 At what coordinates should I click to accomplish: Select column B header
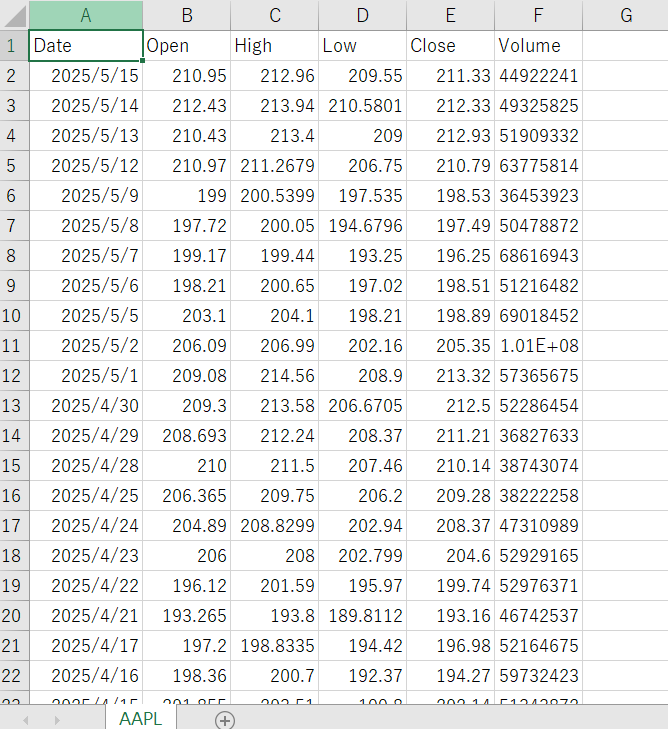tap(186, 15)
